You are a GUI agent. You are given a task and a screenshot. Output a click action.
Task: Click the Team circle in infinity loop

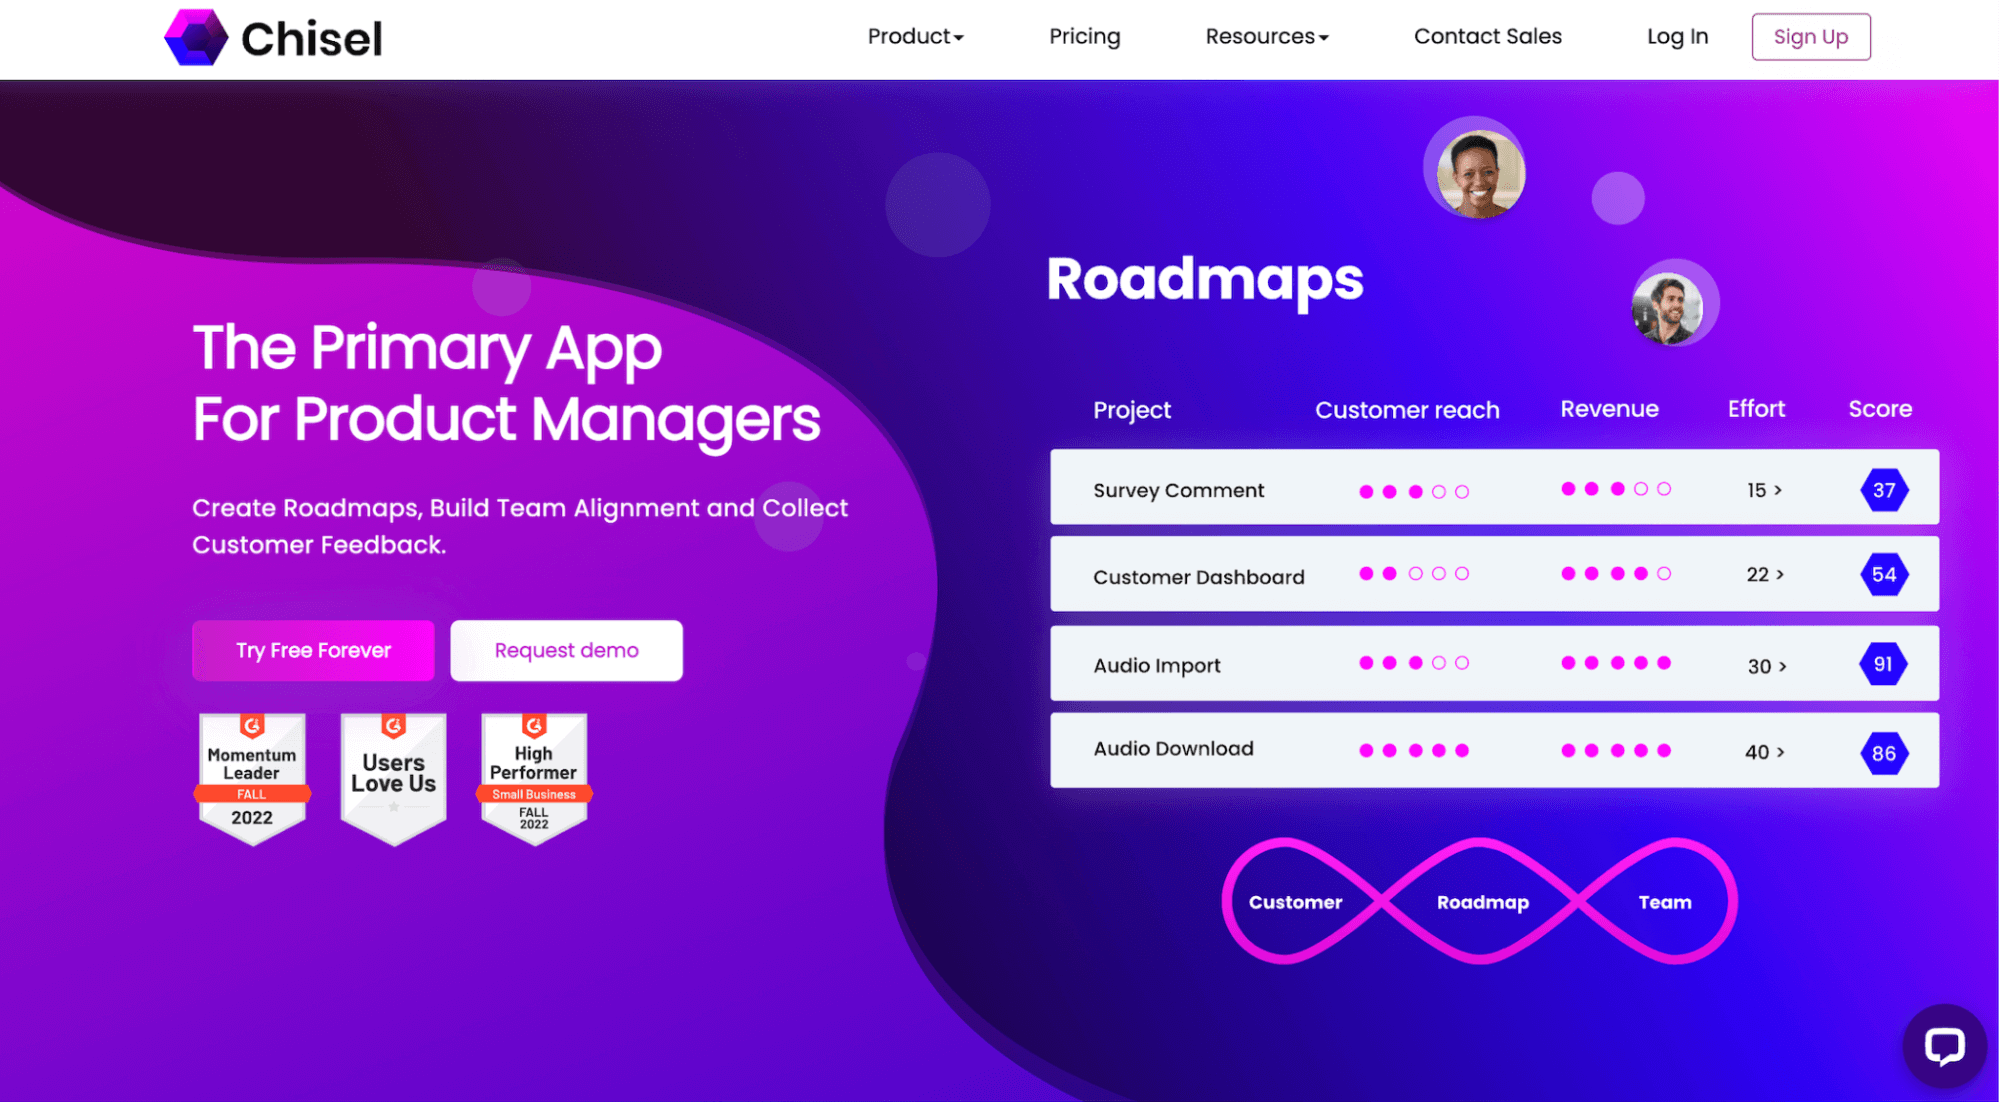1661,901
